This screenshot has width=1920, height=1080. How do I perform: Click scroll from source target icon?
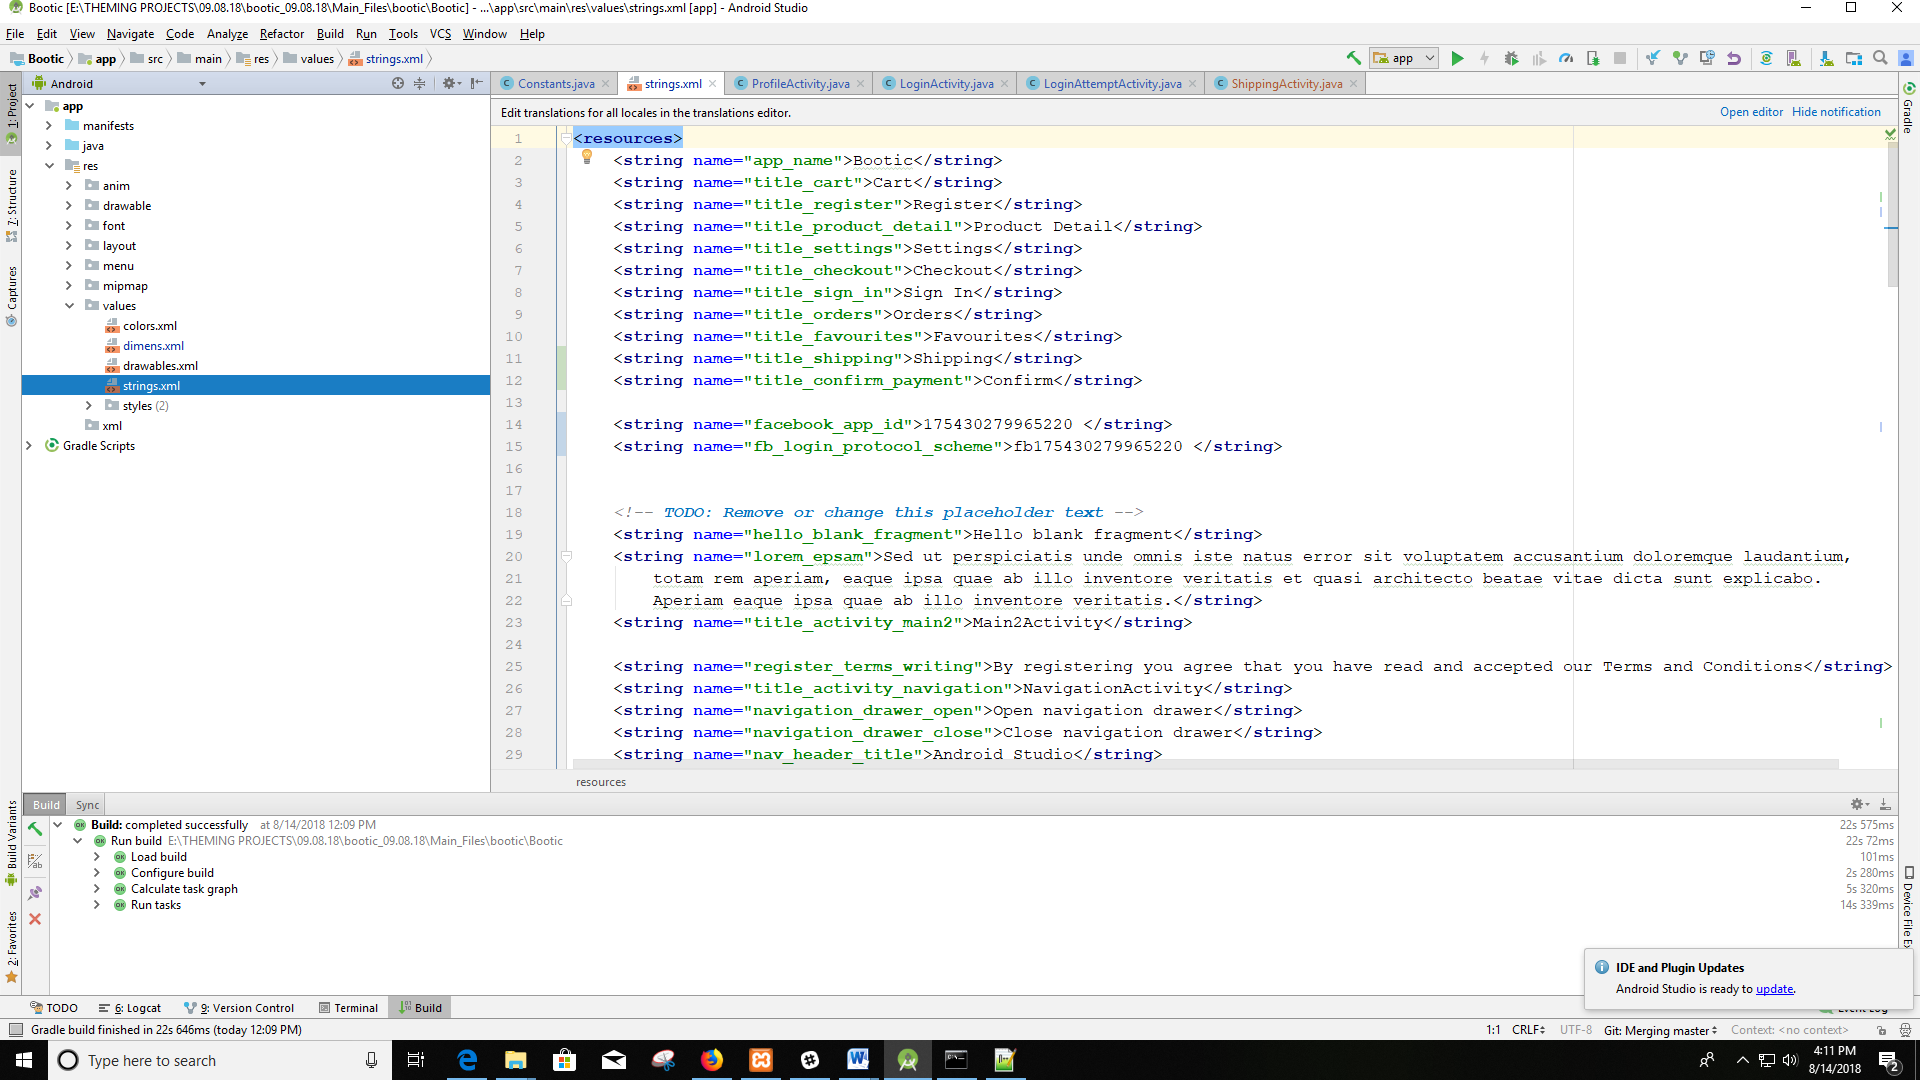[398, 83]
